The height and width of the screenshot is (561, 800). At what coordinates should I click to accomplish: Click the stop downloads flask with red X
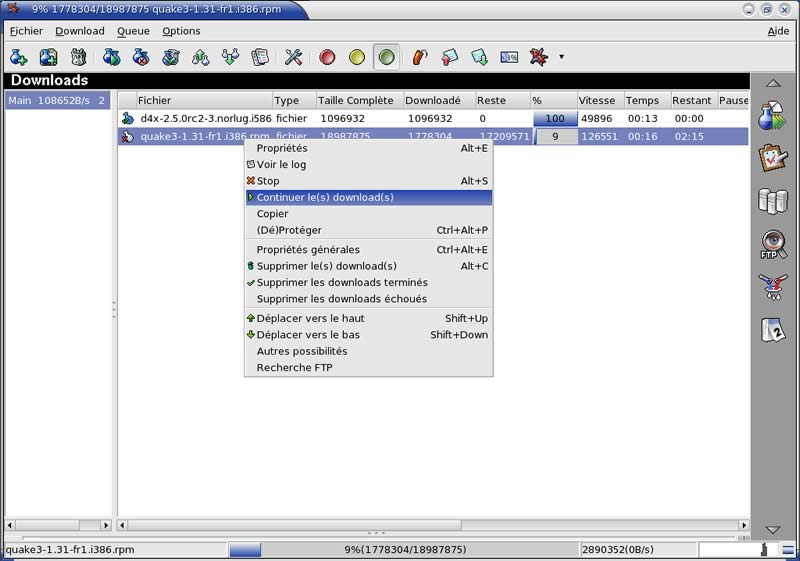point(141,57)
